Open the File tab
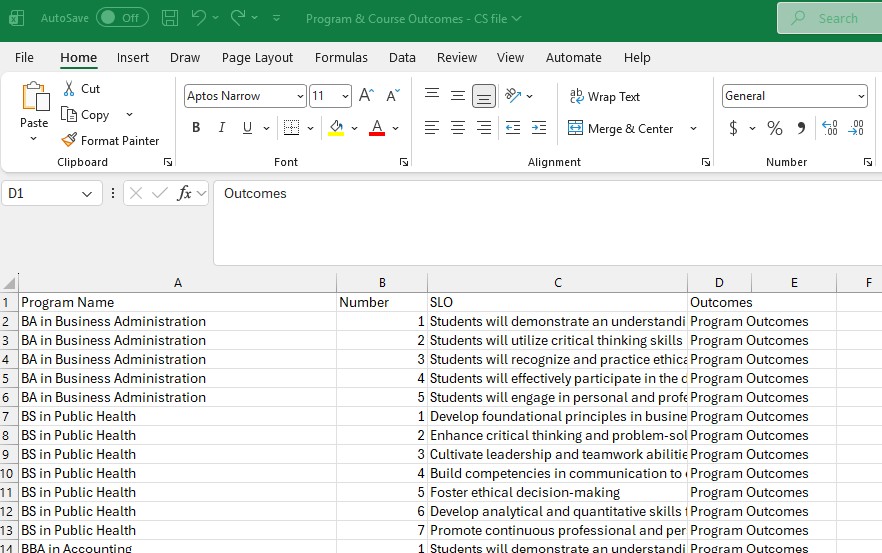The height and width of the screenshot is (553, 882). tap(24, 57)
